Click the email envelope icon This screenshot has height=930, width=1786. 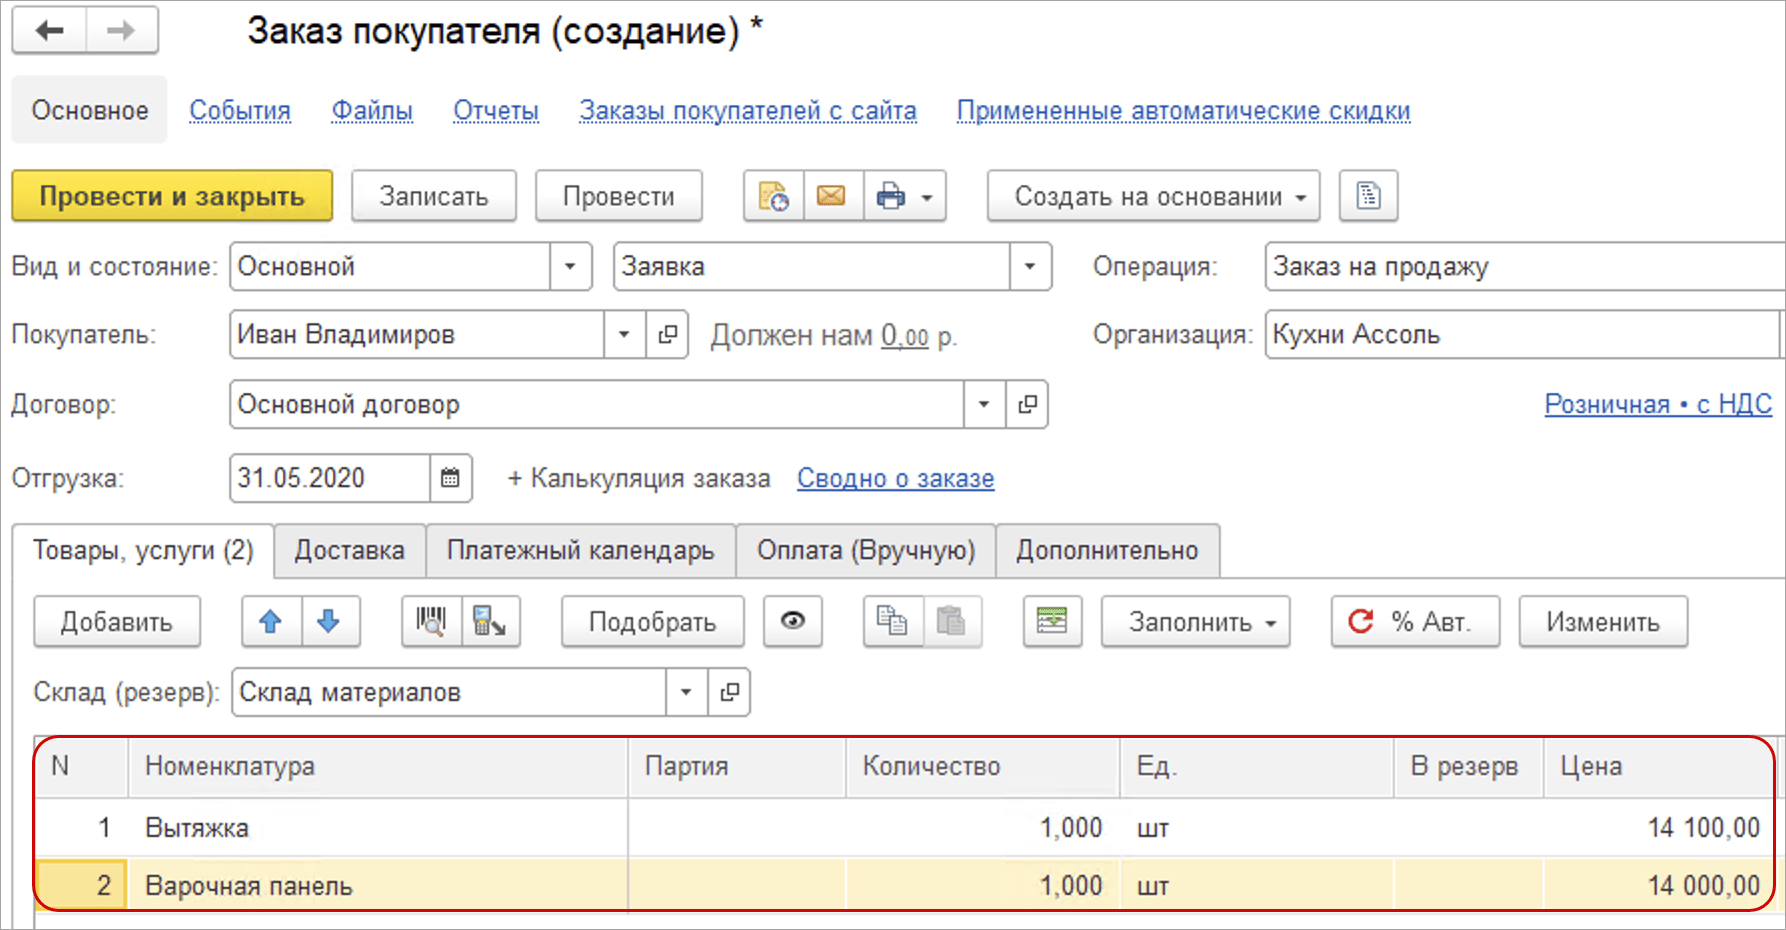tap(831, 196)
